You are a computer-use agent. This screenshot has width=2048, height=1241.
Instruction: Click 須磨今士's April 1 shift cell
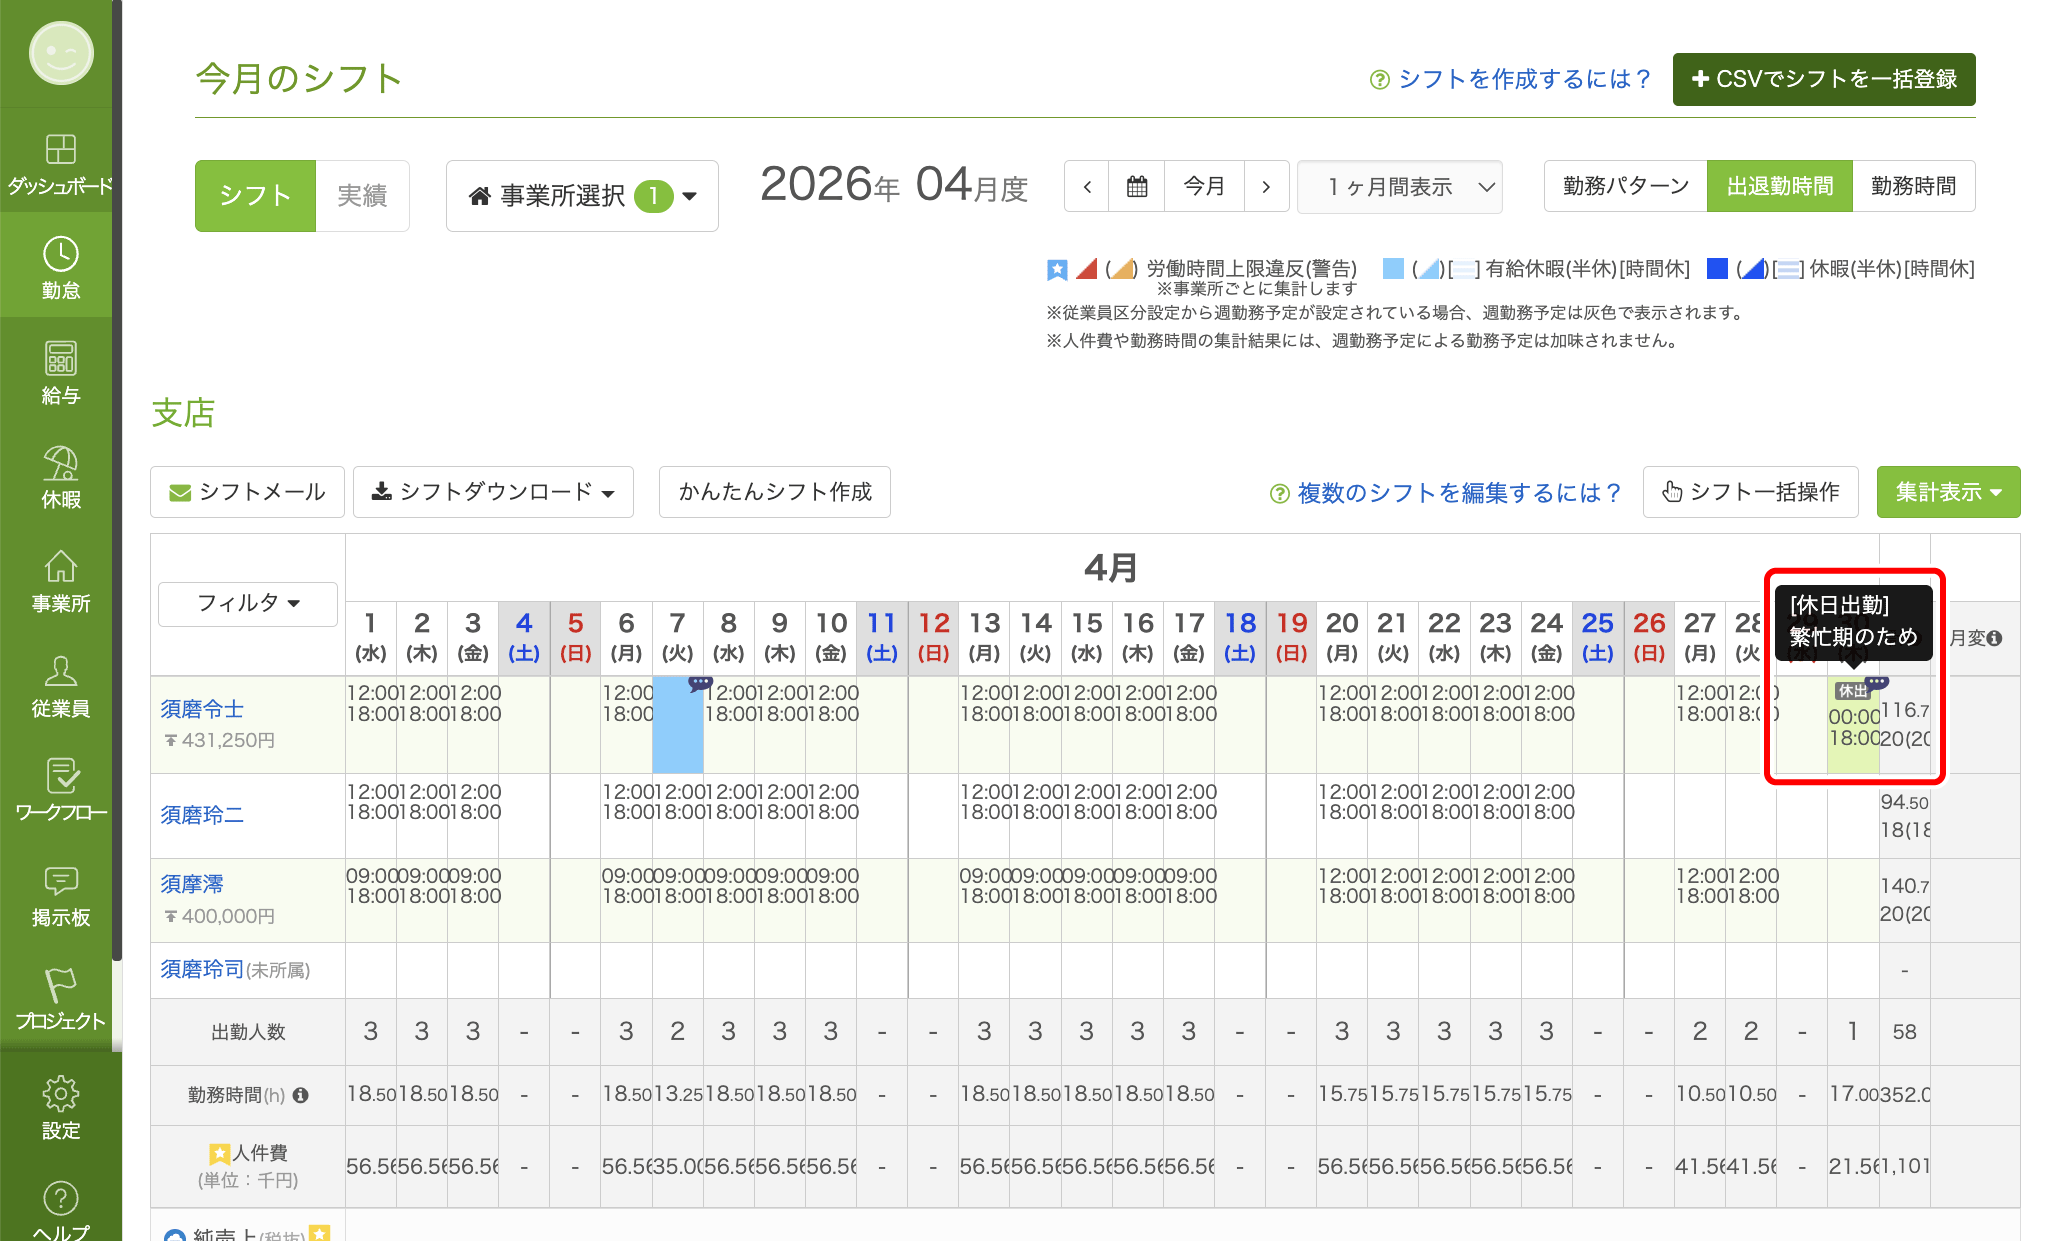371,725
